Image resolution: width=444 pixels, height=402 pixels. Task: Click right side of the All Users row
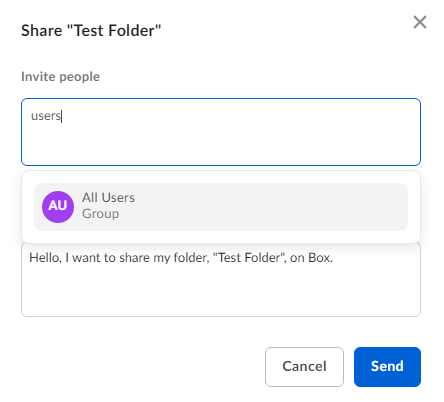(x=333, y=207)
